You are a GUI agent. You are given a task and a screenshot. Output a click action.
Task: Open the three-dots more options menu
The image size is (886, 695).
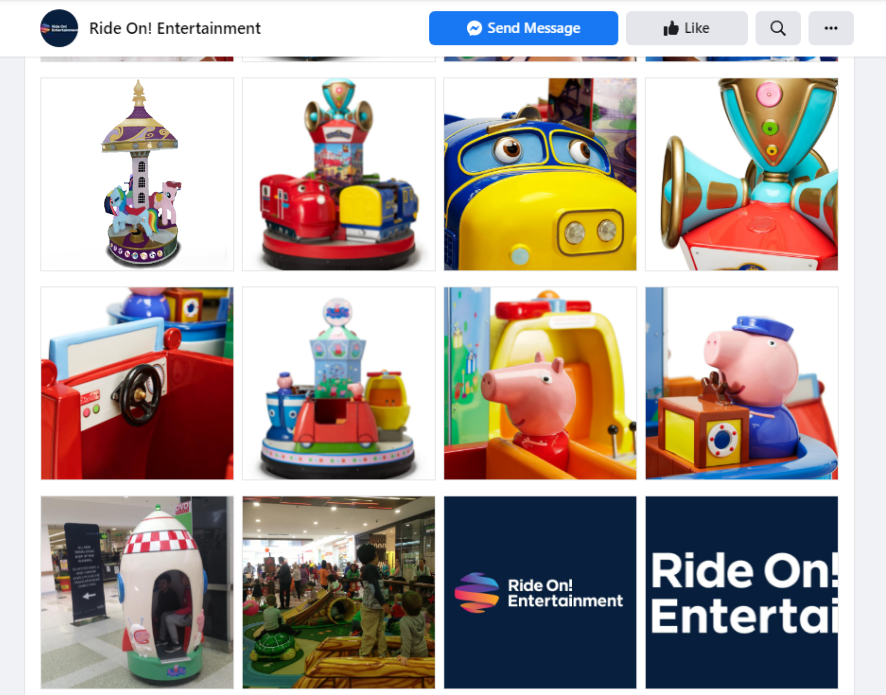pyautogui.click(x=831, y=28)
